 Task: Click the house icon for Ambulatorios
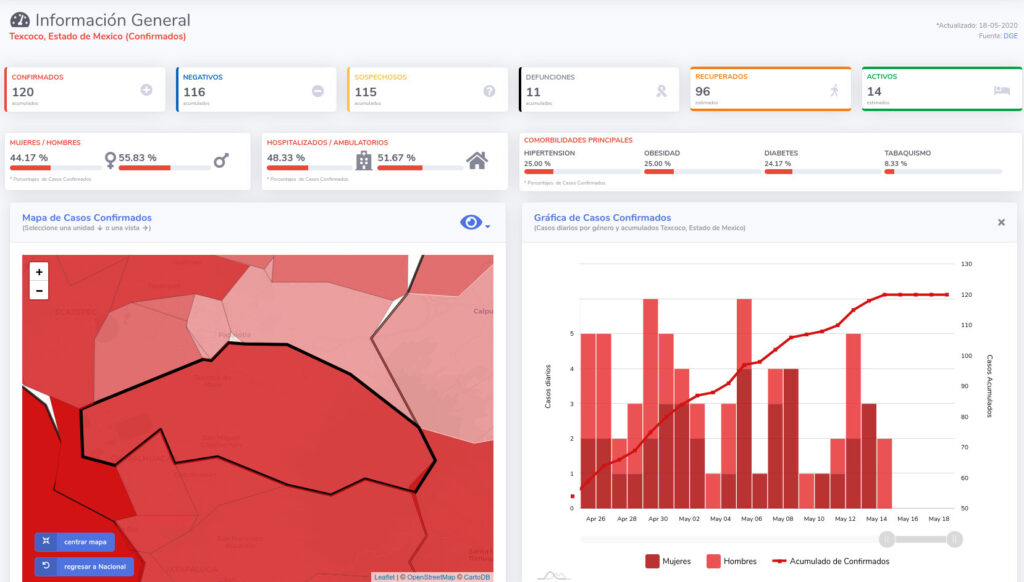point(477,160)
